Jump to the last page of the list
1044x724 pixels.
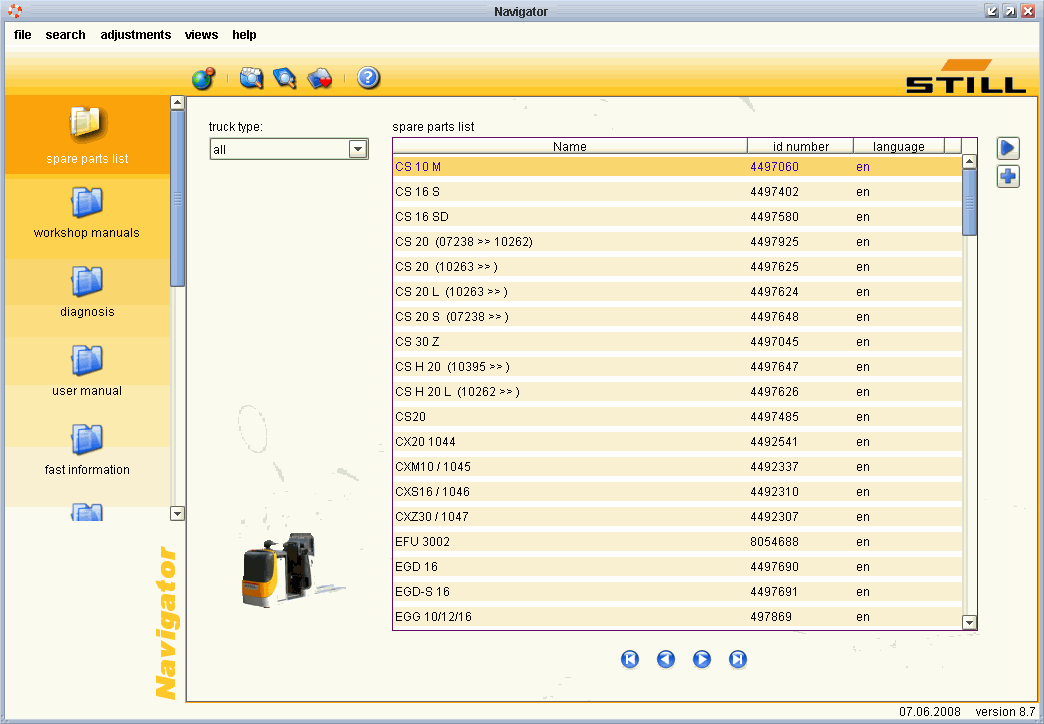(x=738, y=659)
